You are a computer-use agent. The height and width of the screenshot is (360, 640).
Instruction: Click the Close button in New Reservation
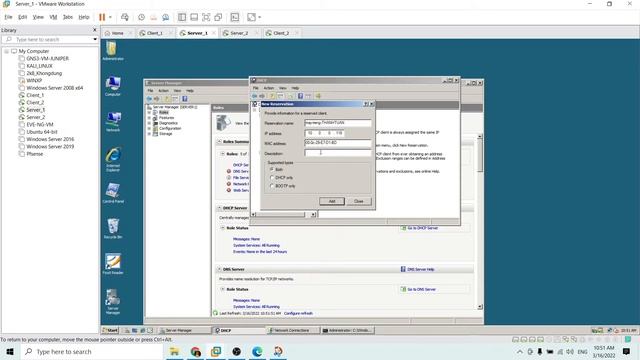359,201
